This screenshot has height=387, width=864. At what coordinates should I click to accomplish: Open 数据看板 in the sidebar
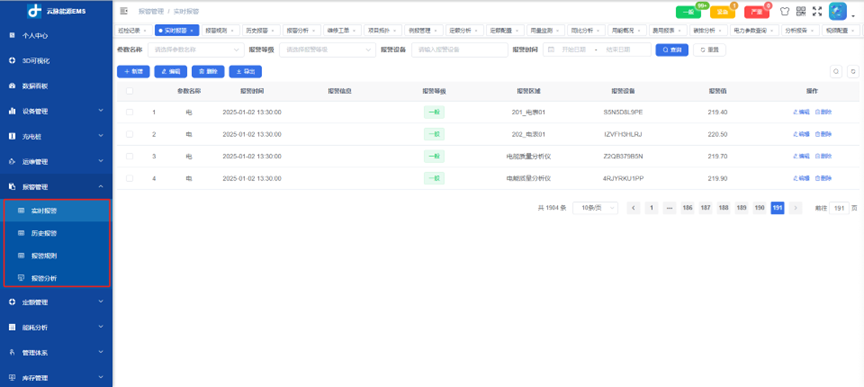tap(35, 86)
